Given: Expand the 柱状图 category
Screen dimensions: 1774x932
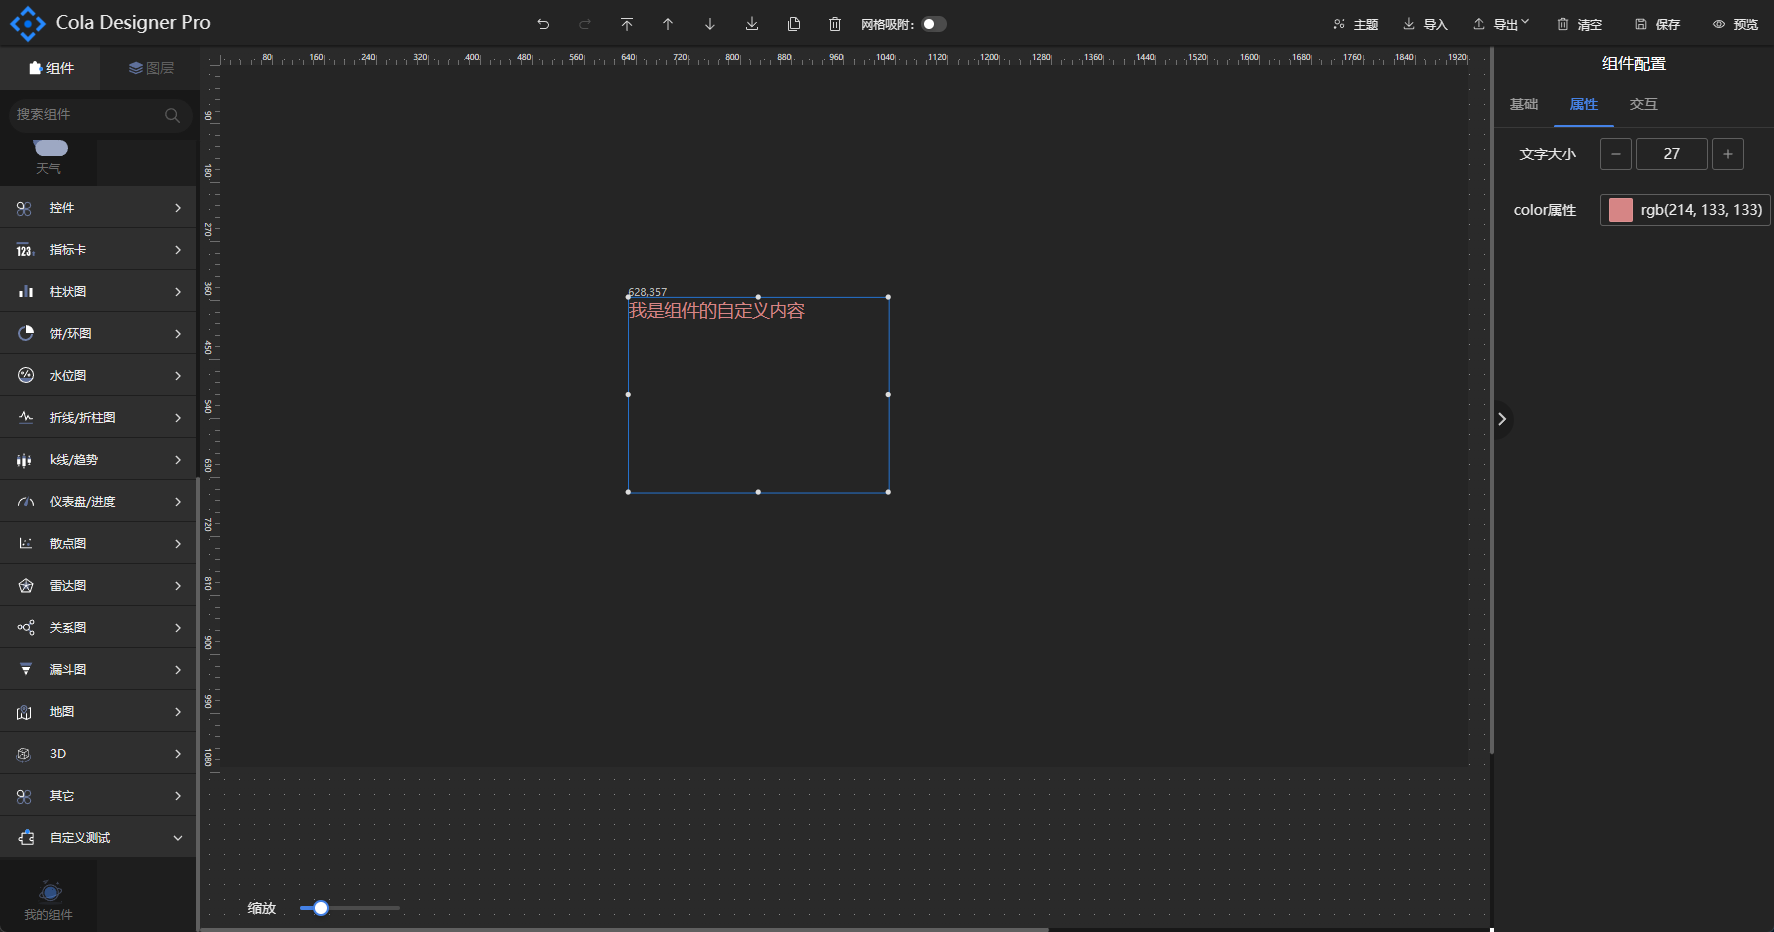Looking at the screenshot, I should coord(98,292).
